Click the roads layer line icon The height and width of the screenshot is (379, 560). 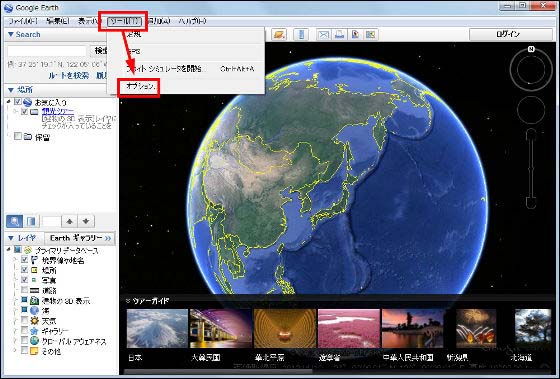(x=35, y=290)
